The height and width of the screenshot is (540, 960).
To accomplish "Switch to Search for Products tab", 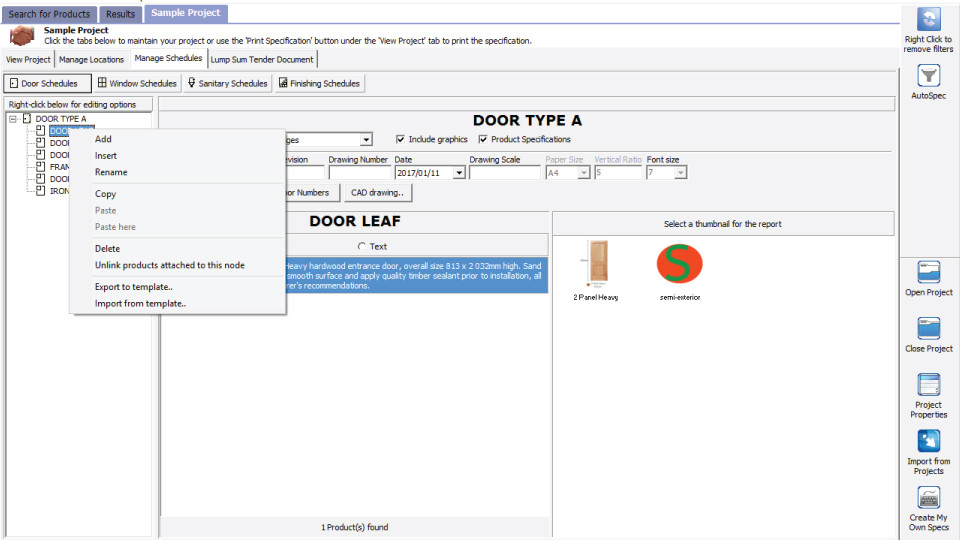I will (49, 13).
